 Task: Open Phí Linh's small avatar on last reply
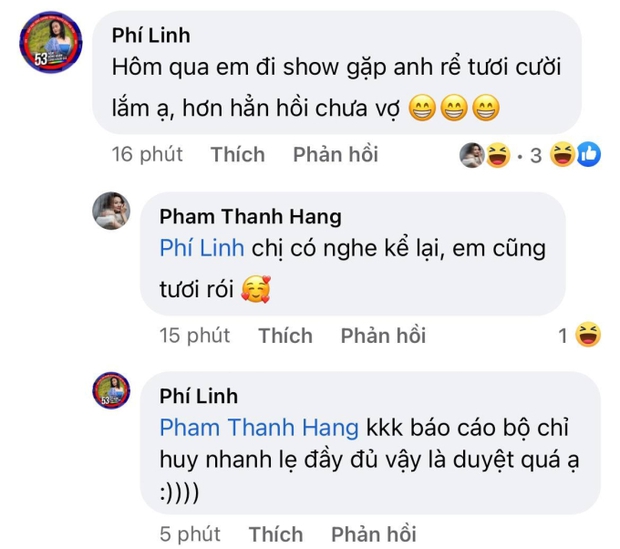[x=111, y=390]
